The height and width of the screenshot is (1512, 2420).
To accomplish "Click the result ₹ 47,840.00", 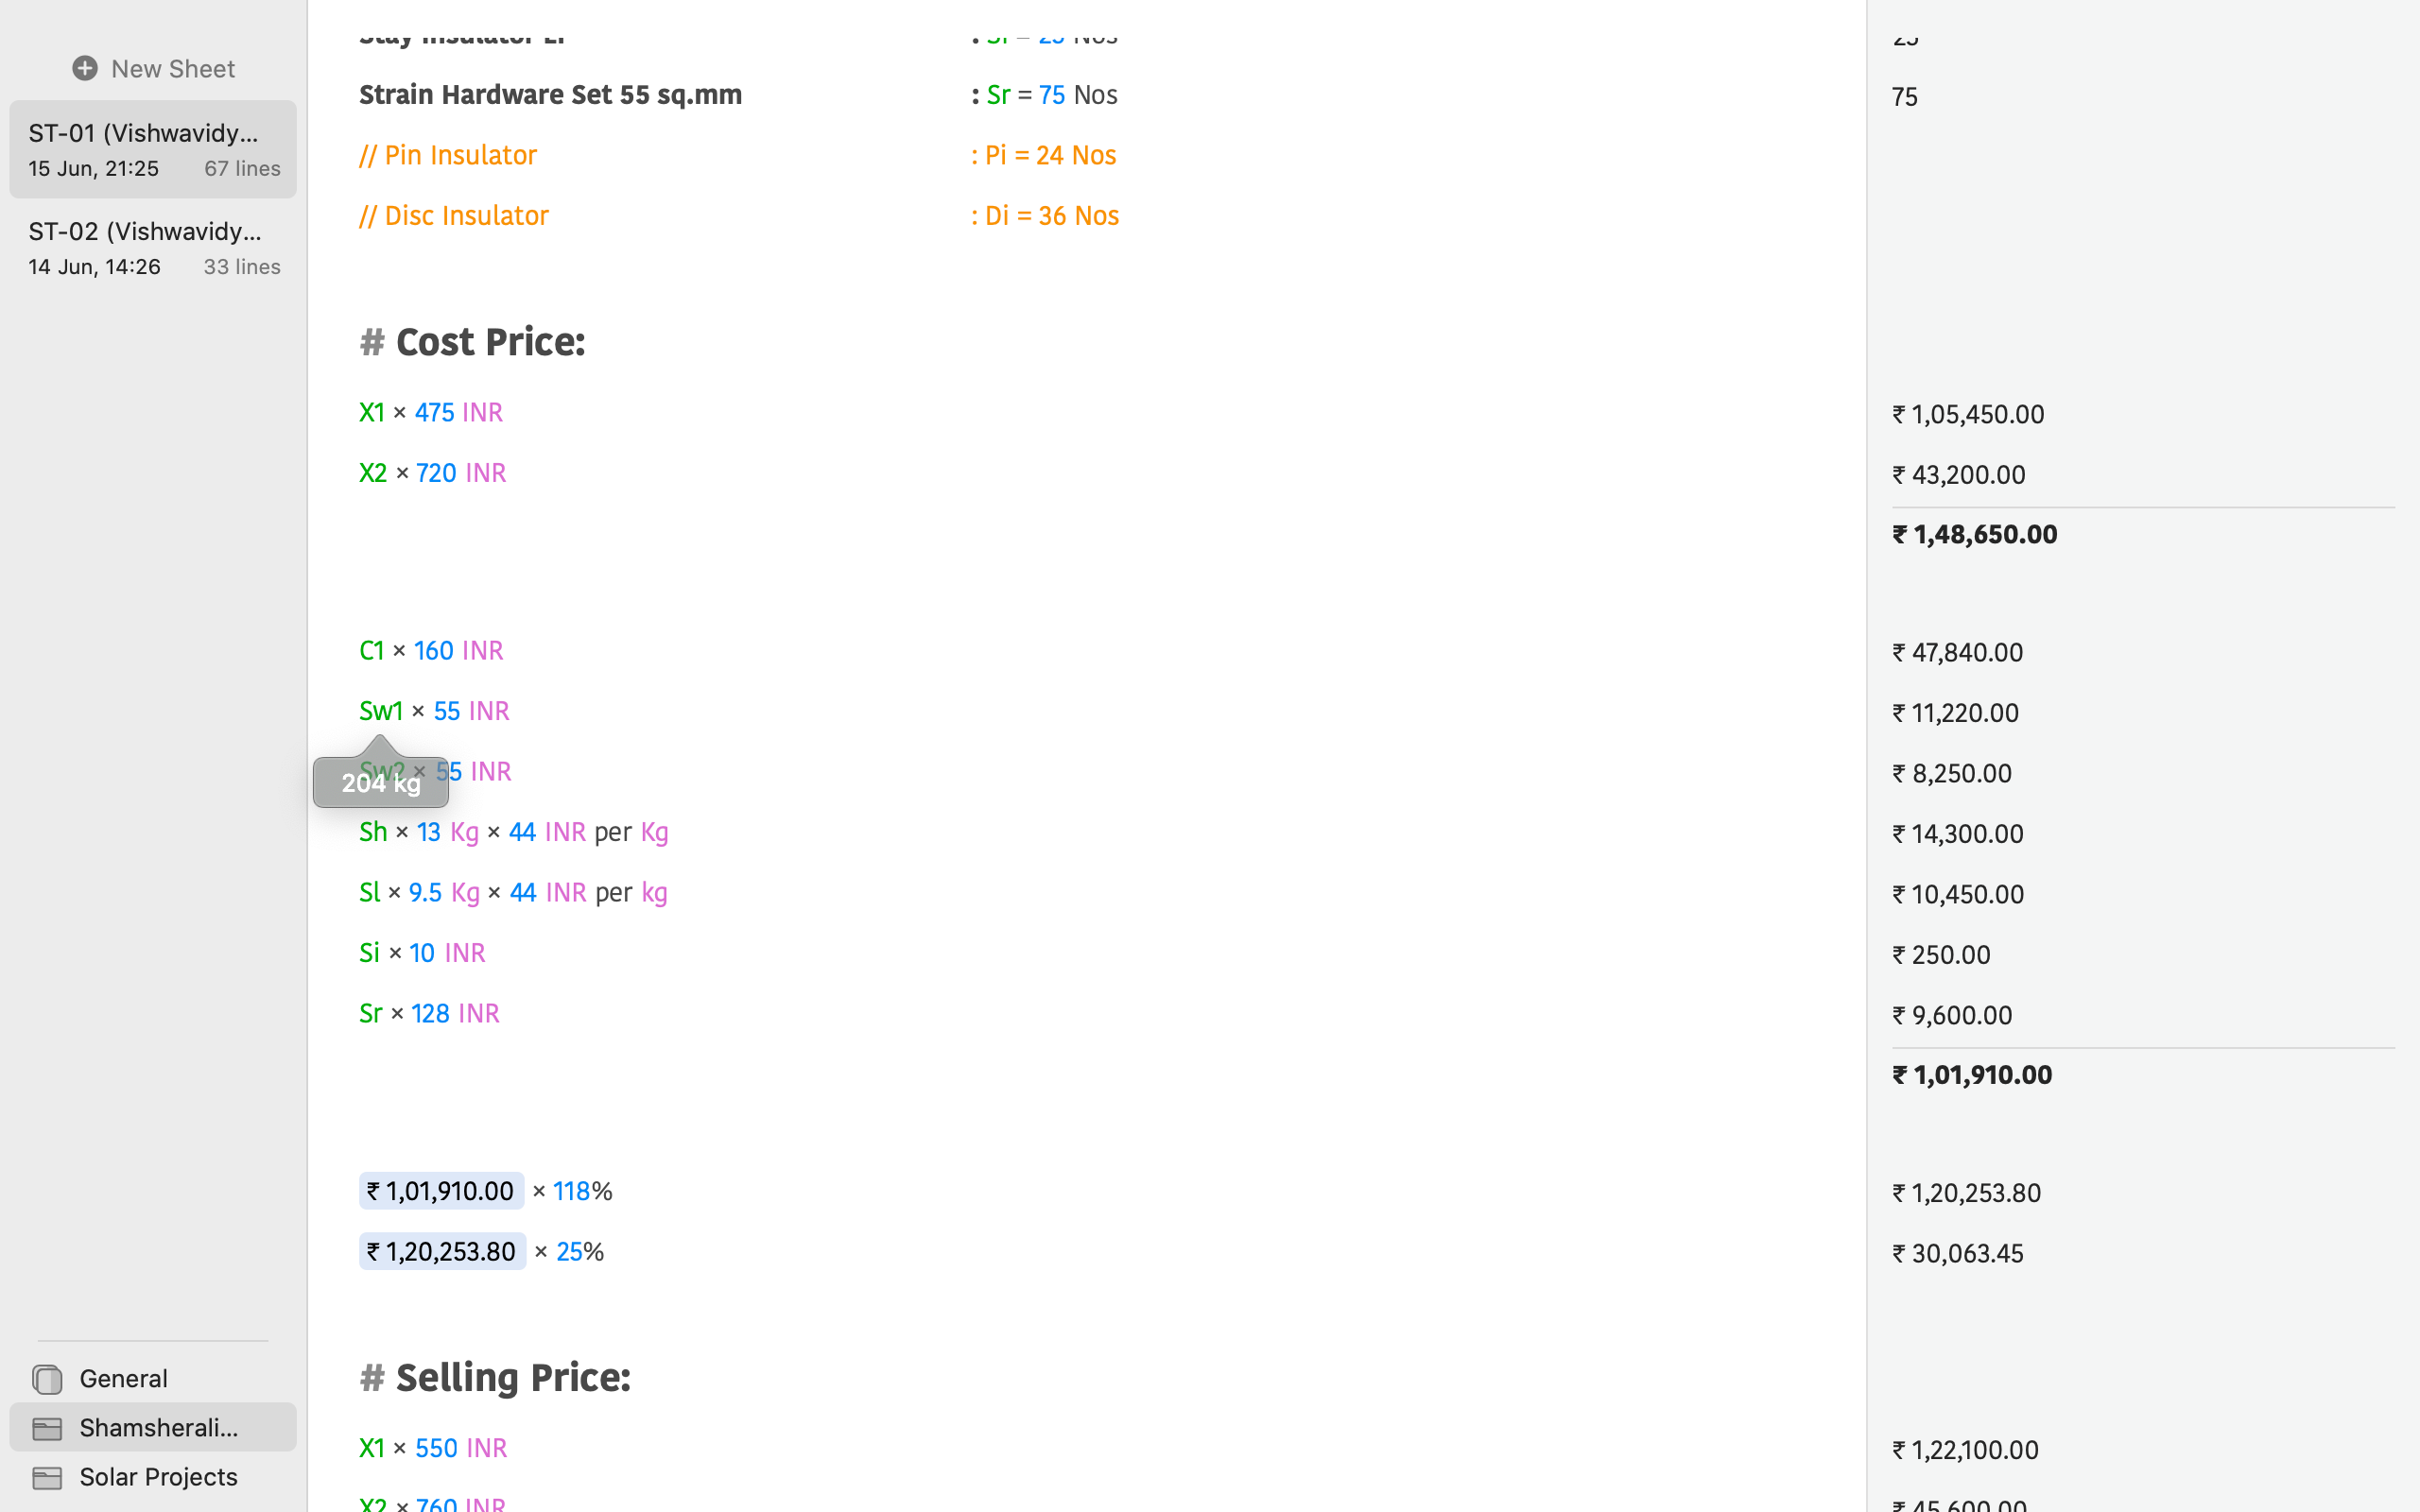I will click(x=1958, y=652).
